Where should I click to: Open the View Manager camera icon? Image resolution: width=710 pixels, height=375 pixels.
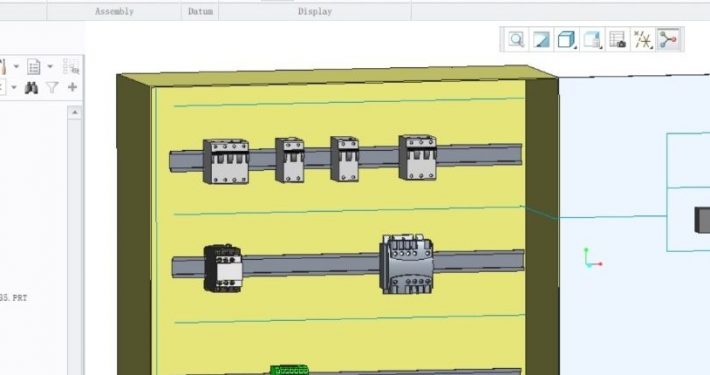point(618,40)
